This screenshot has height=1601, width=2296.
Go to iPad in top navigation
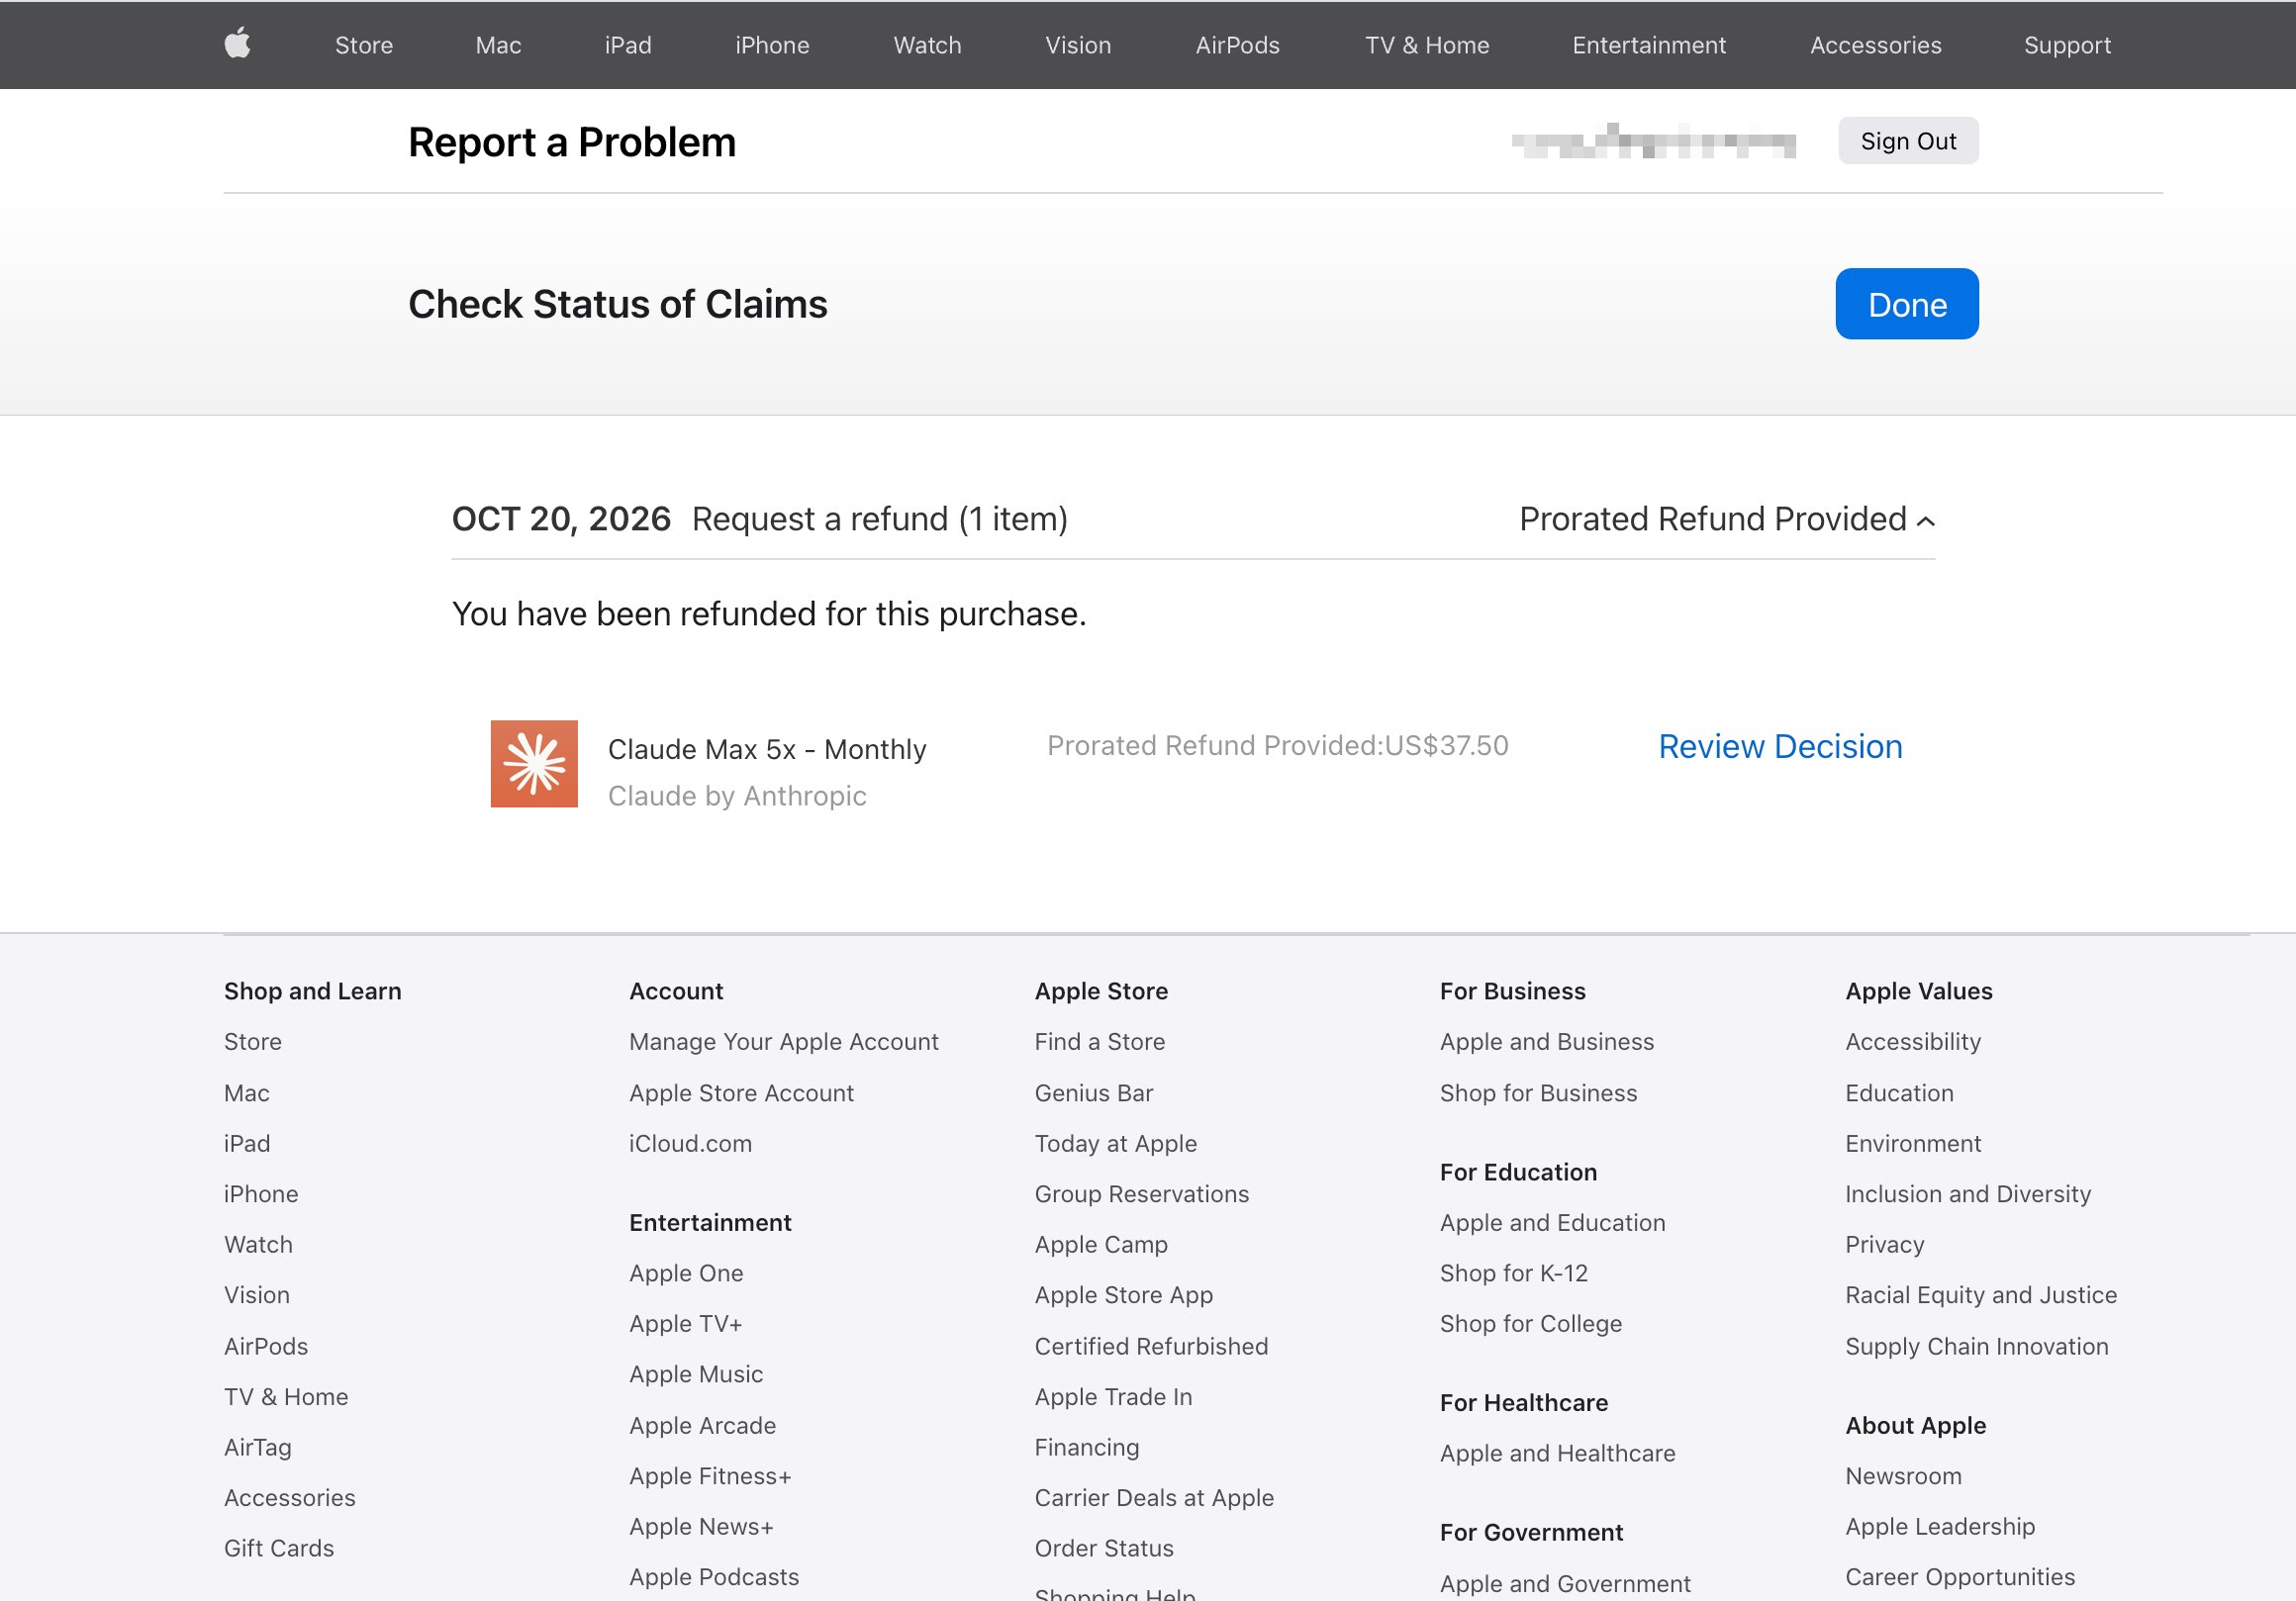(628, 45)
